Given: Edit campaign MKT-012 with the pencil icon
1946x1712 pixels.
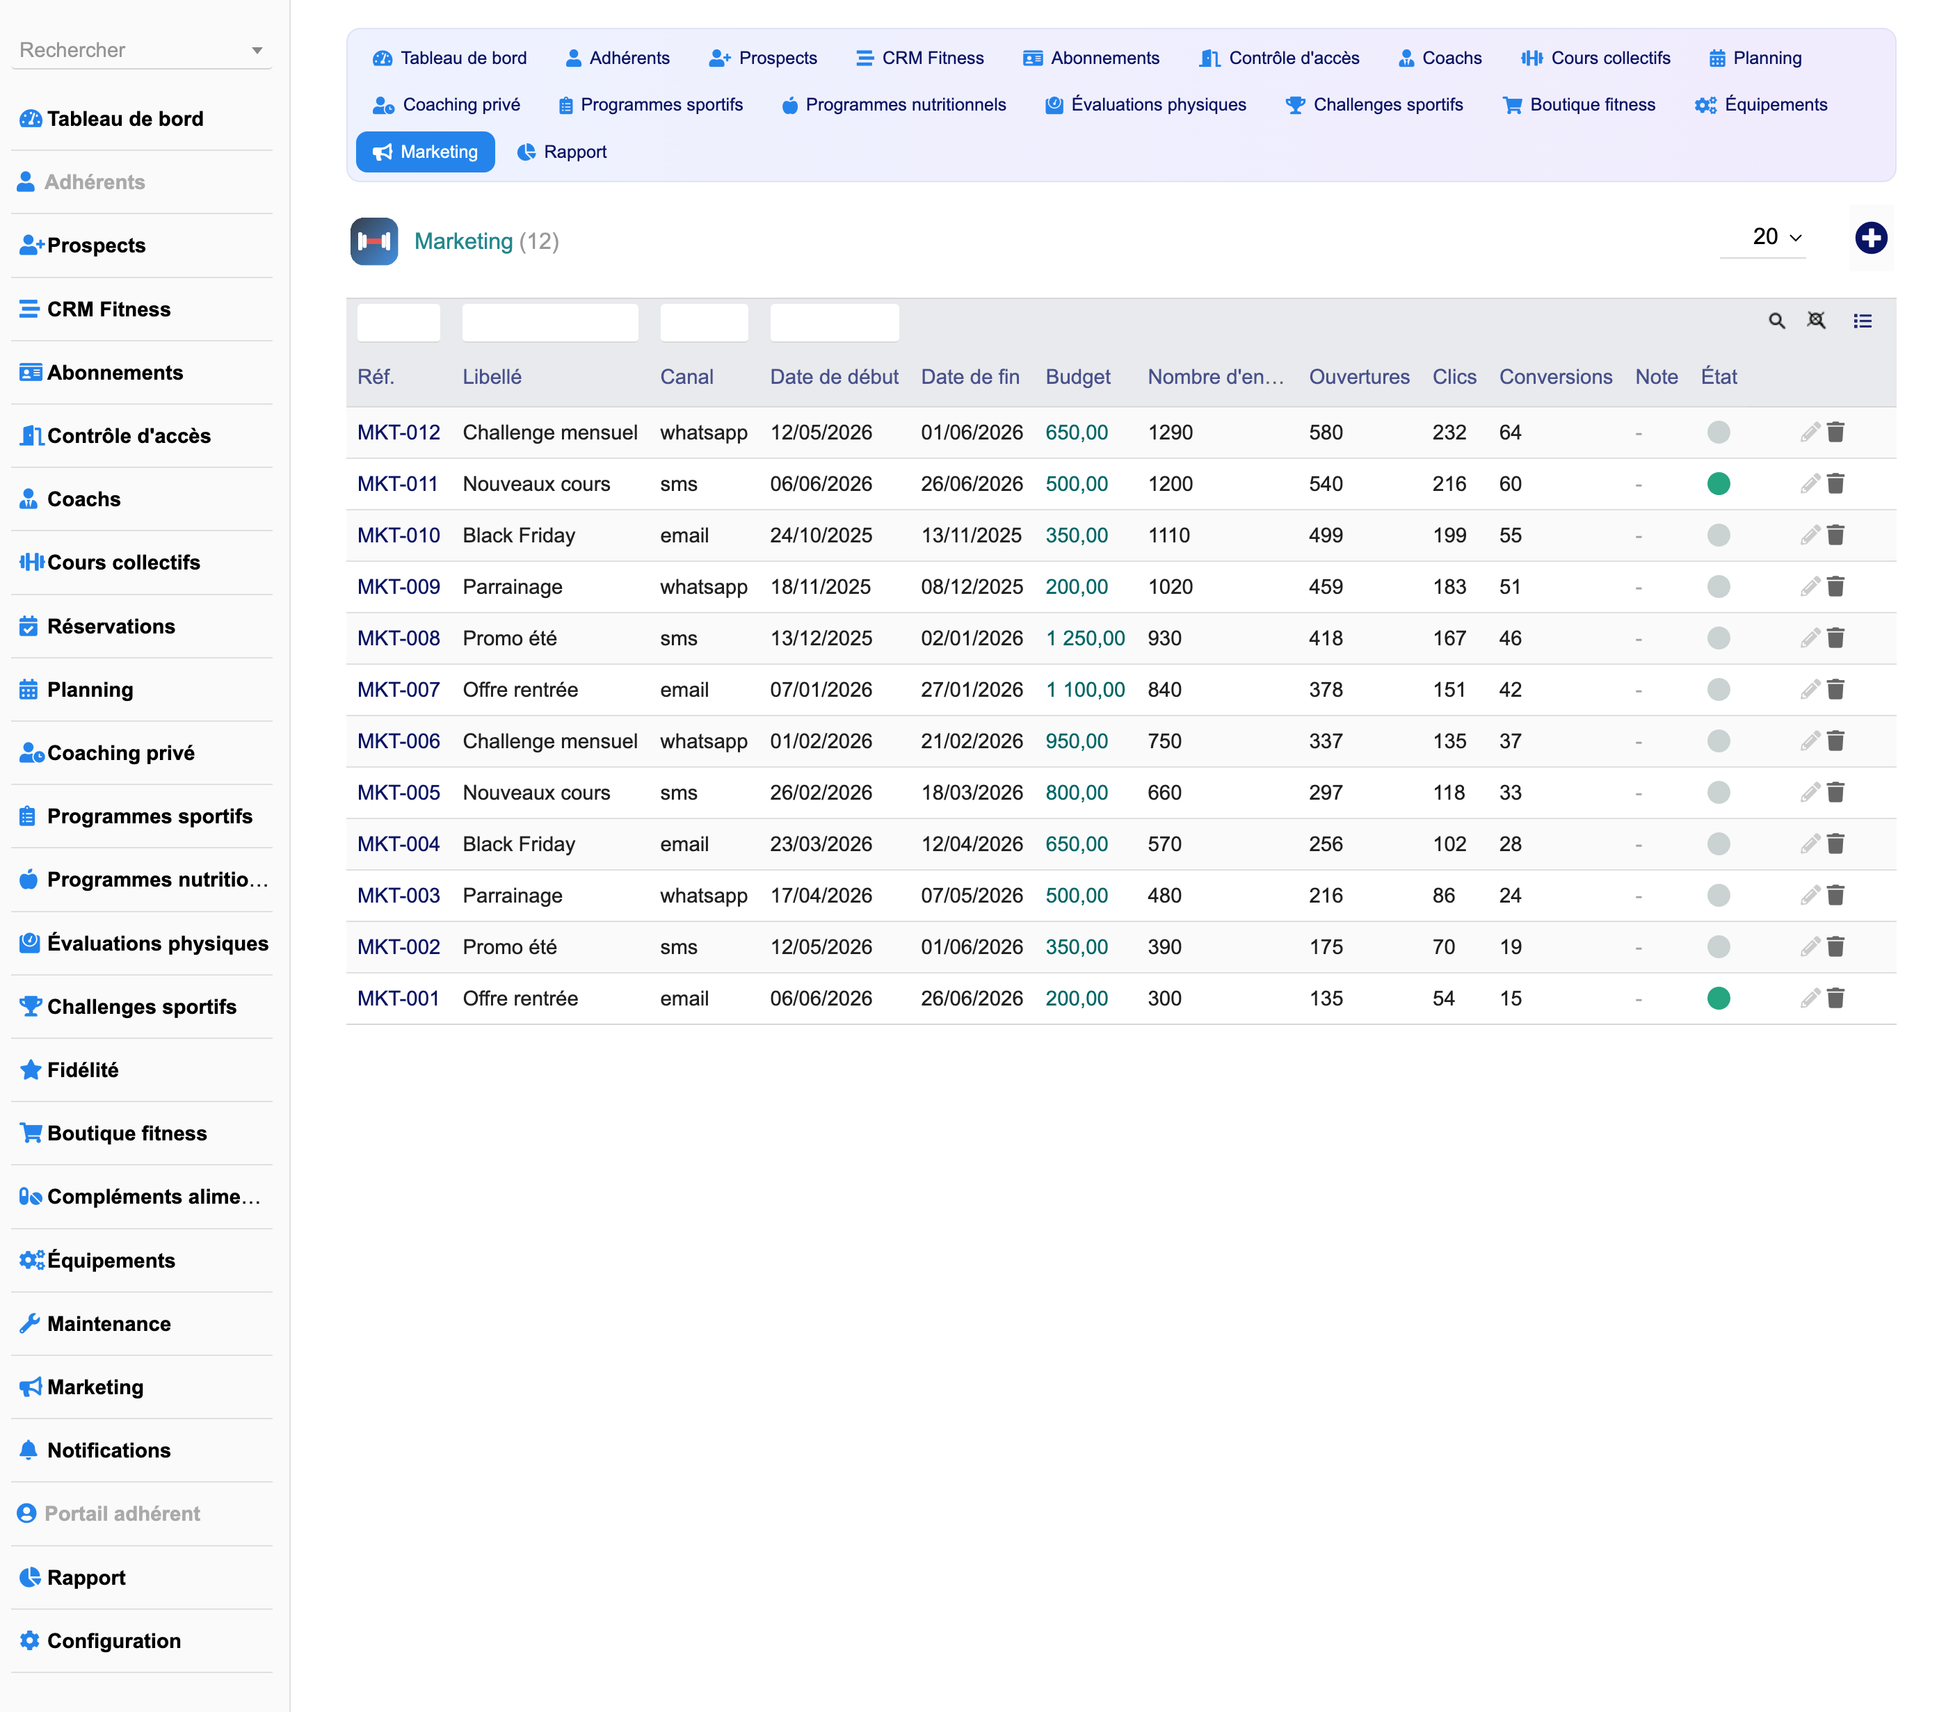Looking at the screenshot, I should [1810, 432].
